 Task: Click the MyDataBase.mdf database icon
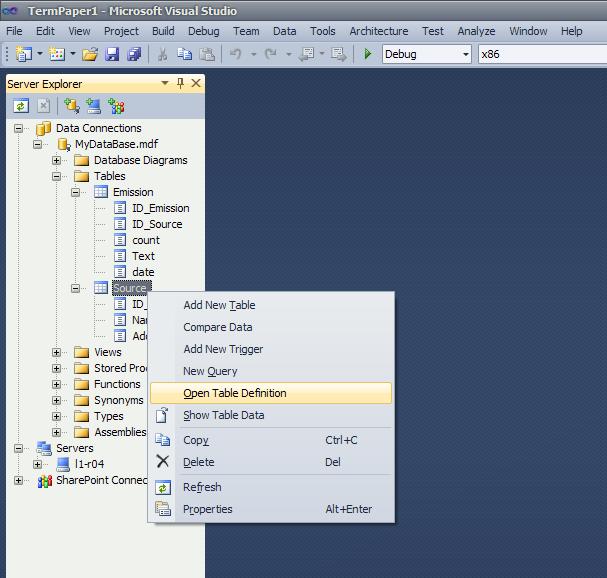tap(64, 144)
